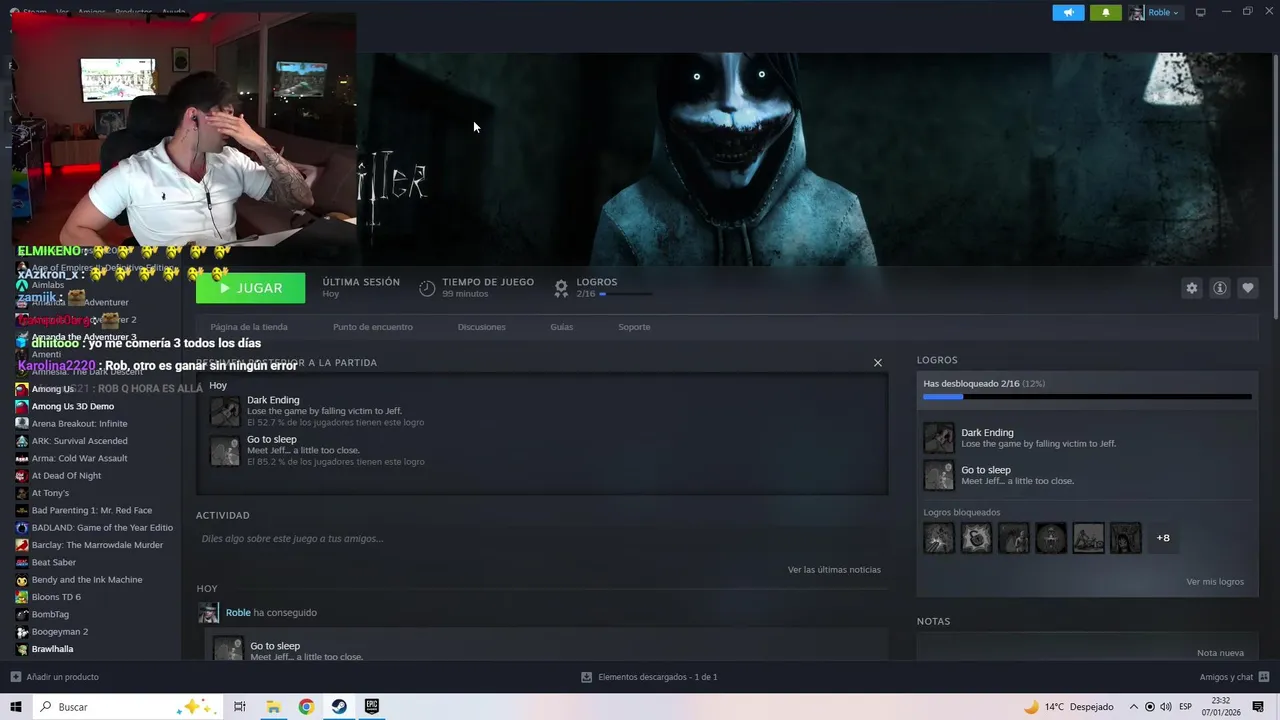Switch to Página de la tienda tab

coord(249,327)
